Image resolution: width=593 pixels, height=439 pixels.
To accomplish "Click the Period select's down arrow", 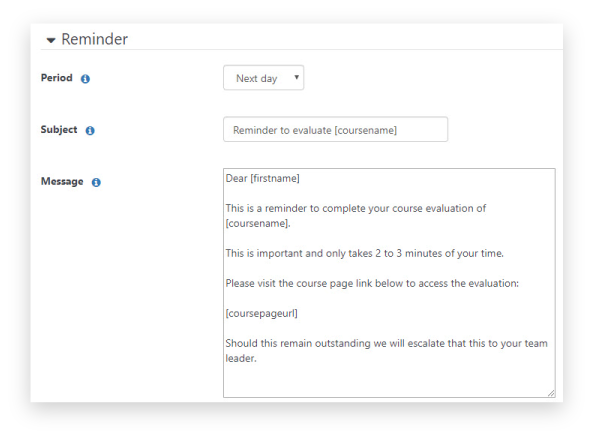I will (x=297, y=77).
